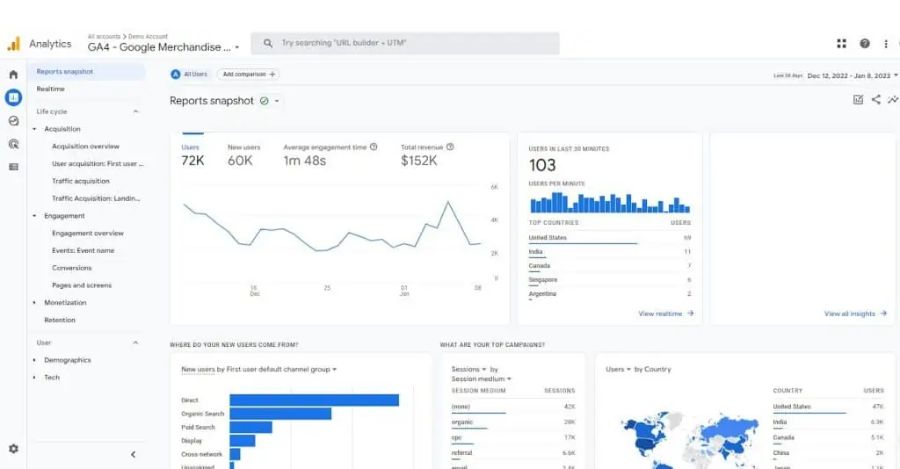Click the Analytics logo icon
Image resolution: width=900 pixels, height=469 pixels.
(13, 44)
